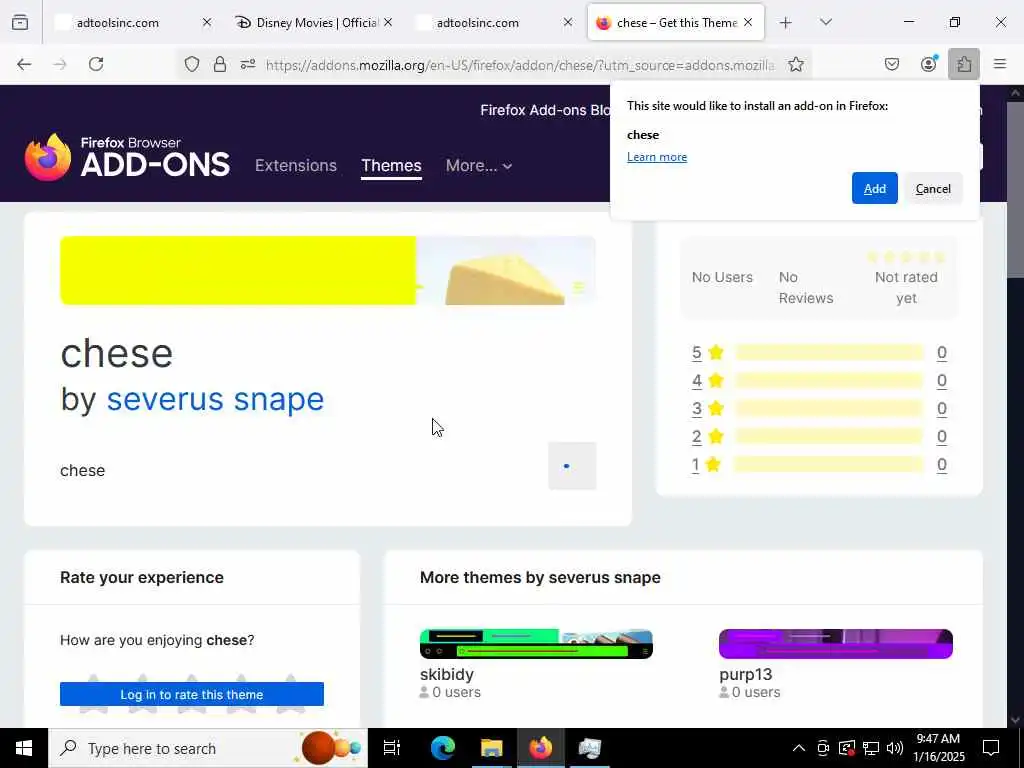Switch to the Disney Movies tab
The height and width of the screenshot is (768, 1024).
point(317,23)
